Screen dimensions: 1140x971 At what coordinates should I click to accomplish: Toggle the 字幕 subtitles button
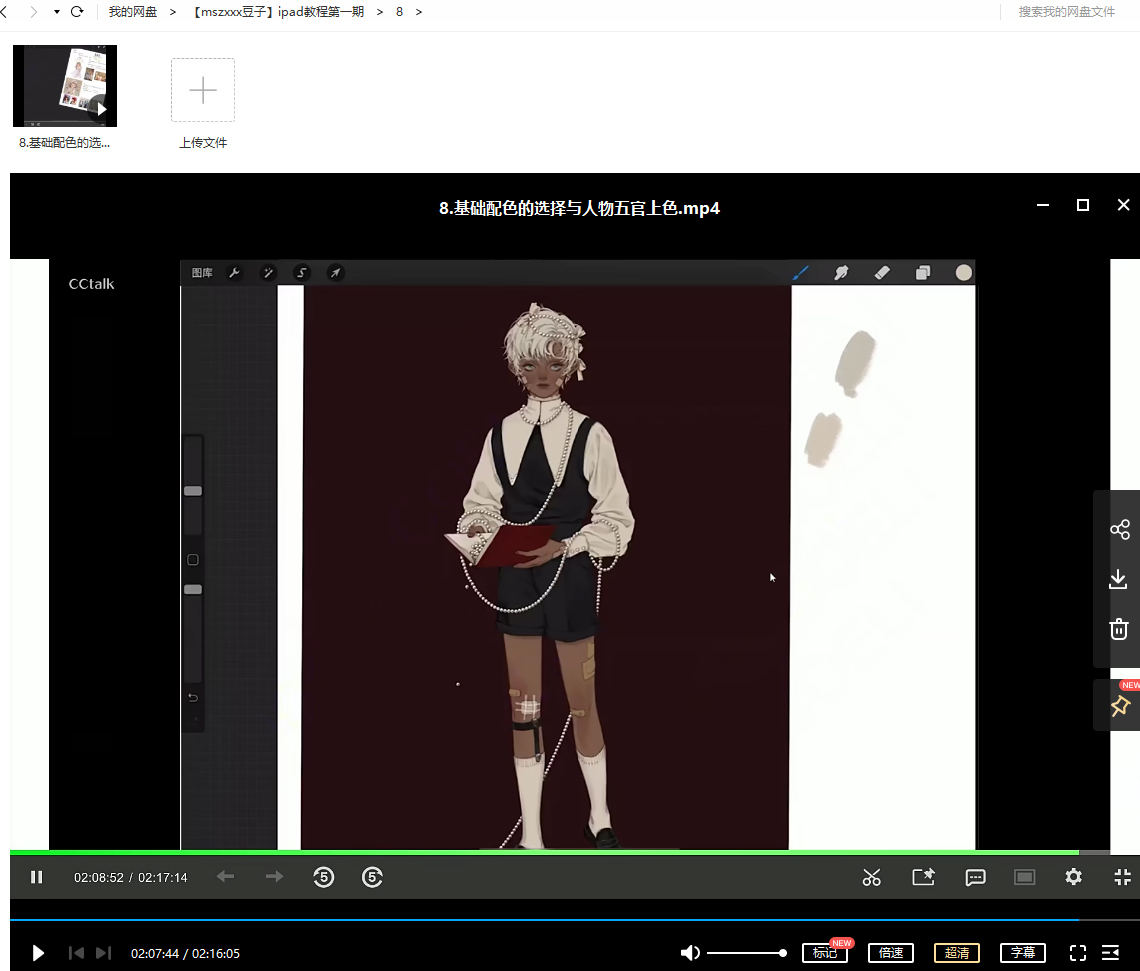click(1022, 953)
